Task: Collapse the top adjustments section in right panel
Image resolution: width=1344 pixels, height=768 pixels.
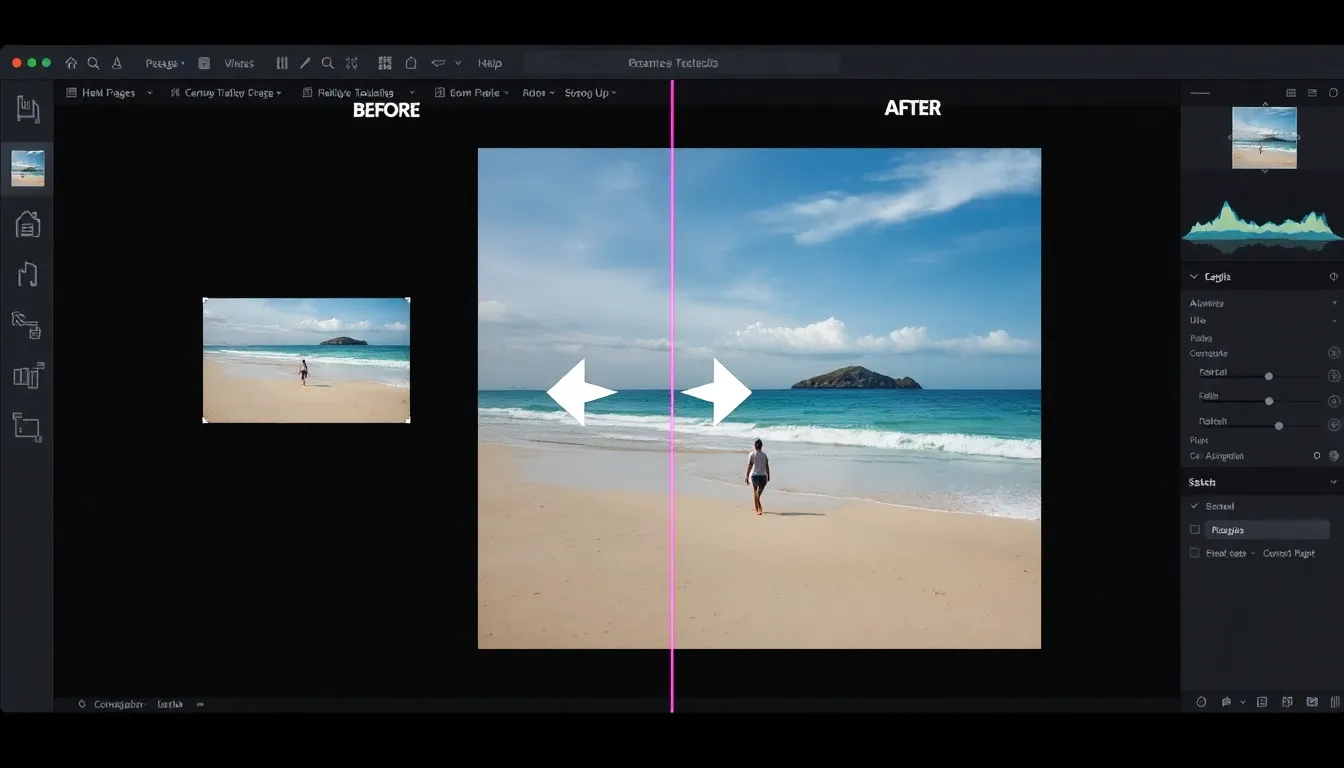Action: click(x=1192, y=275)
